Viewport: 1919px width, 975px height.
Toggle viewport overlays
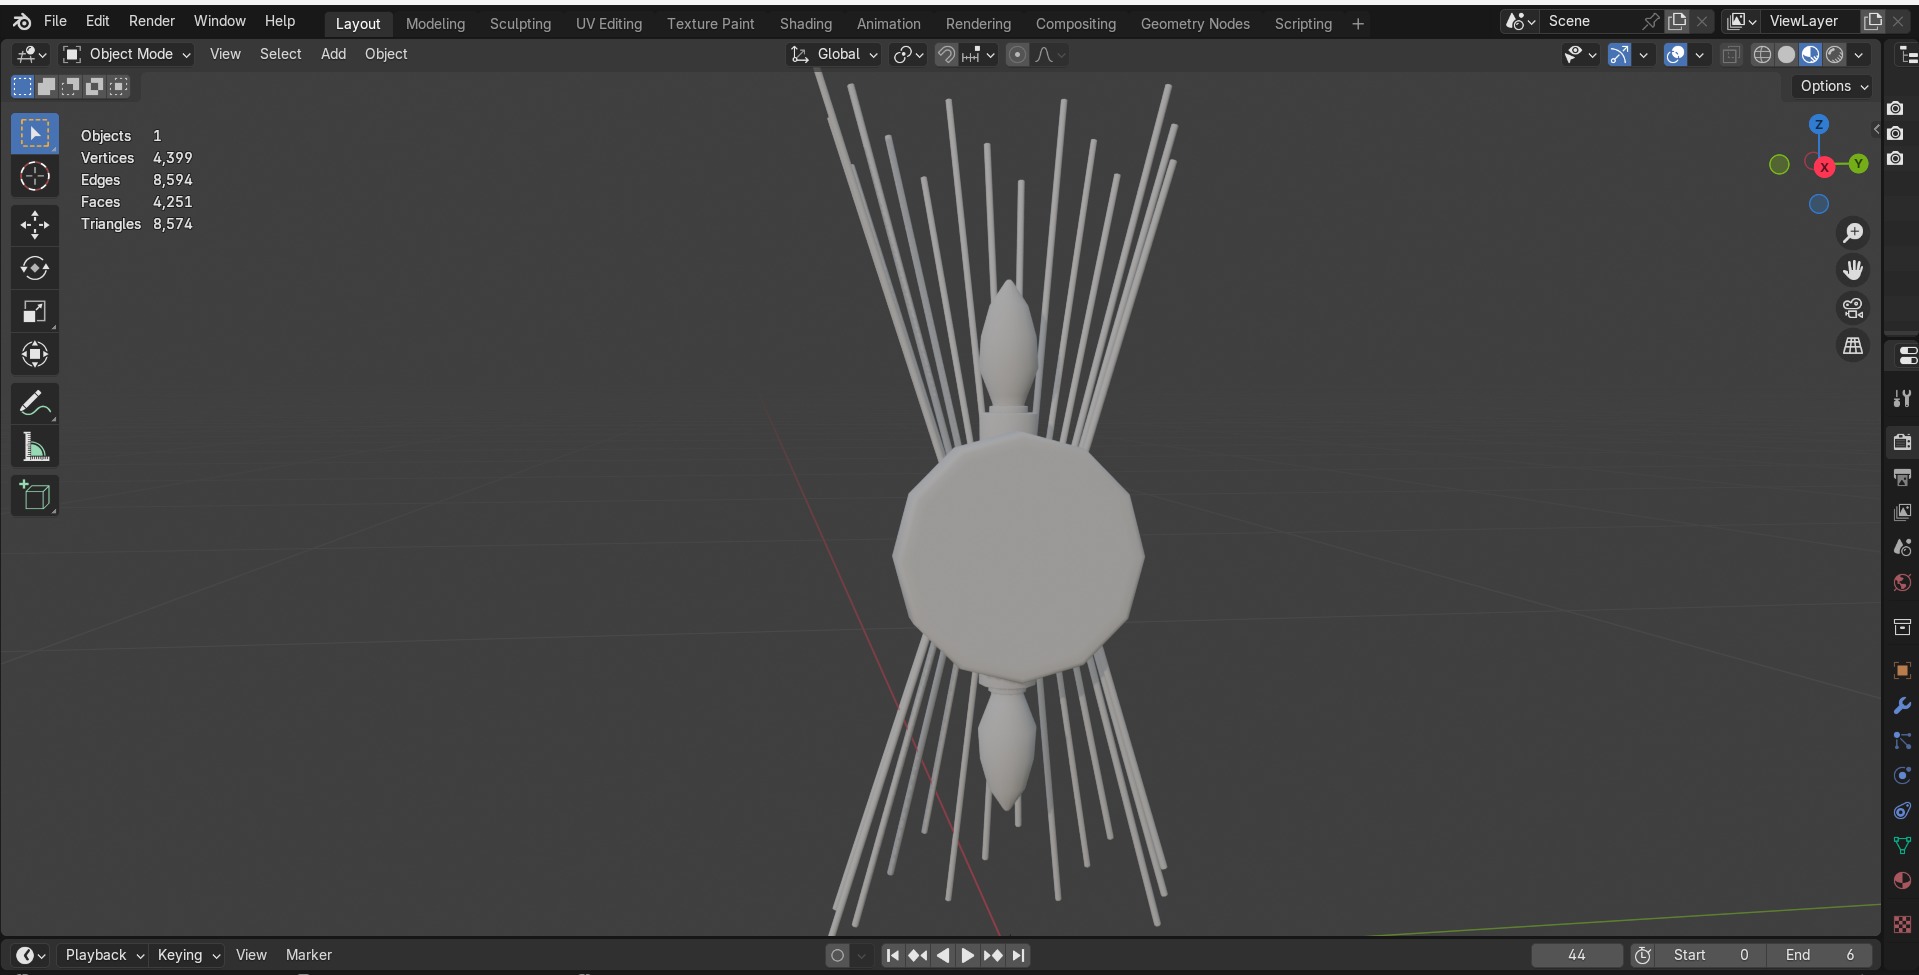pos(1675,55)
